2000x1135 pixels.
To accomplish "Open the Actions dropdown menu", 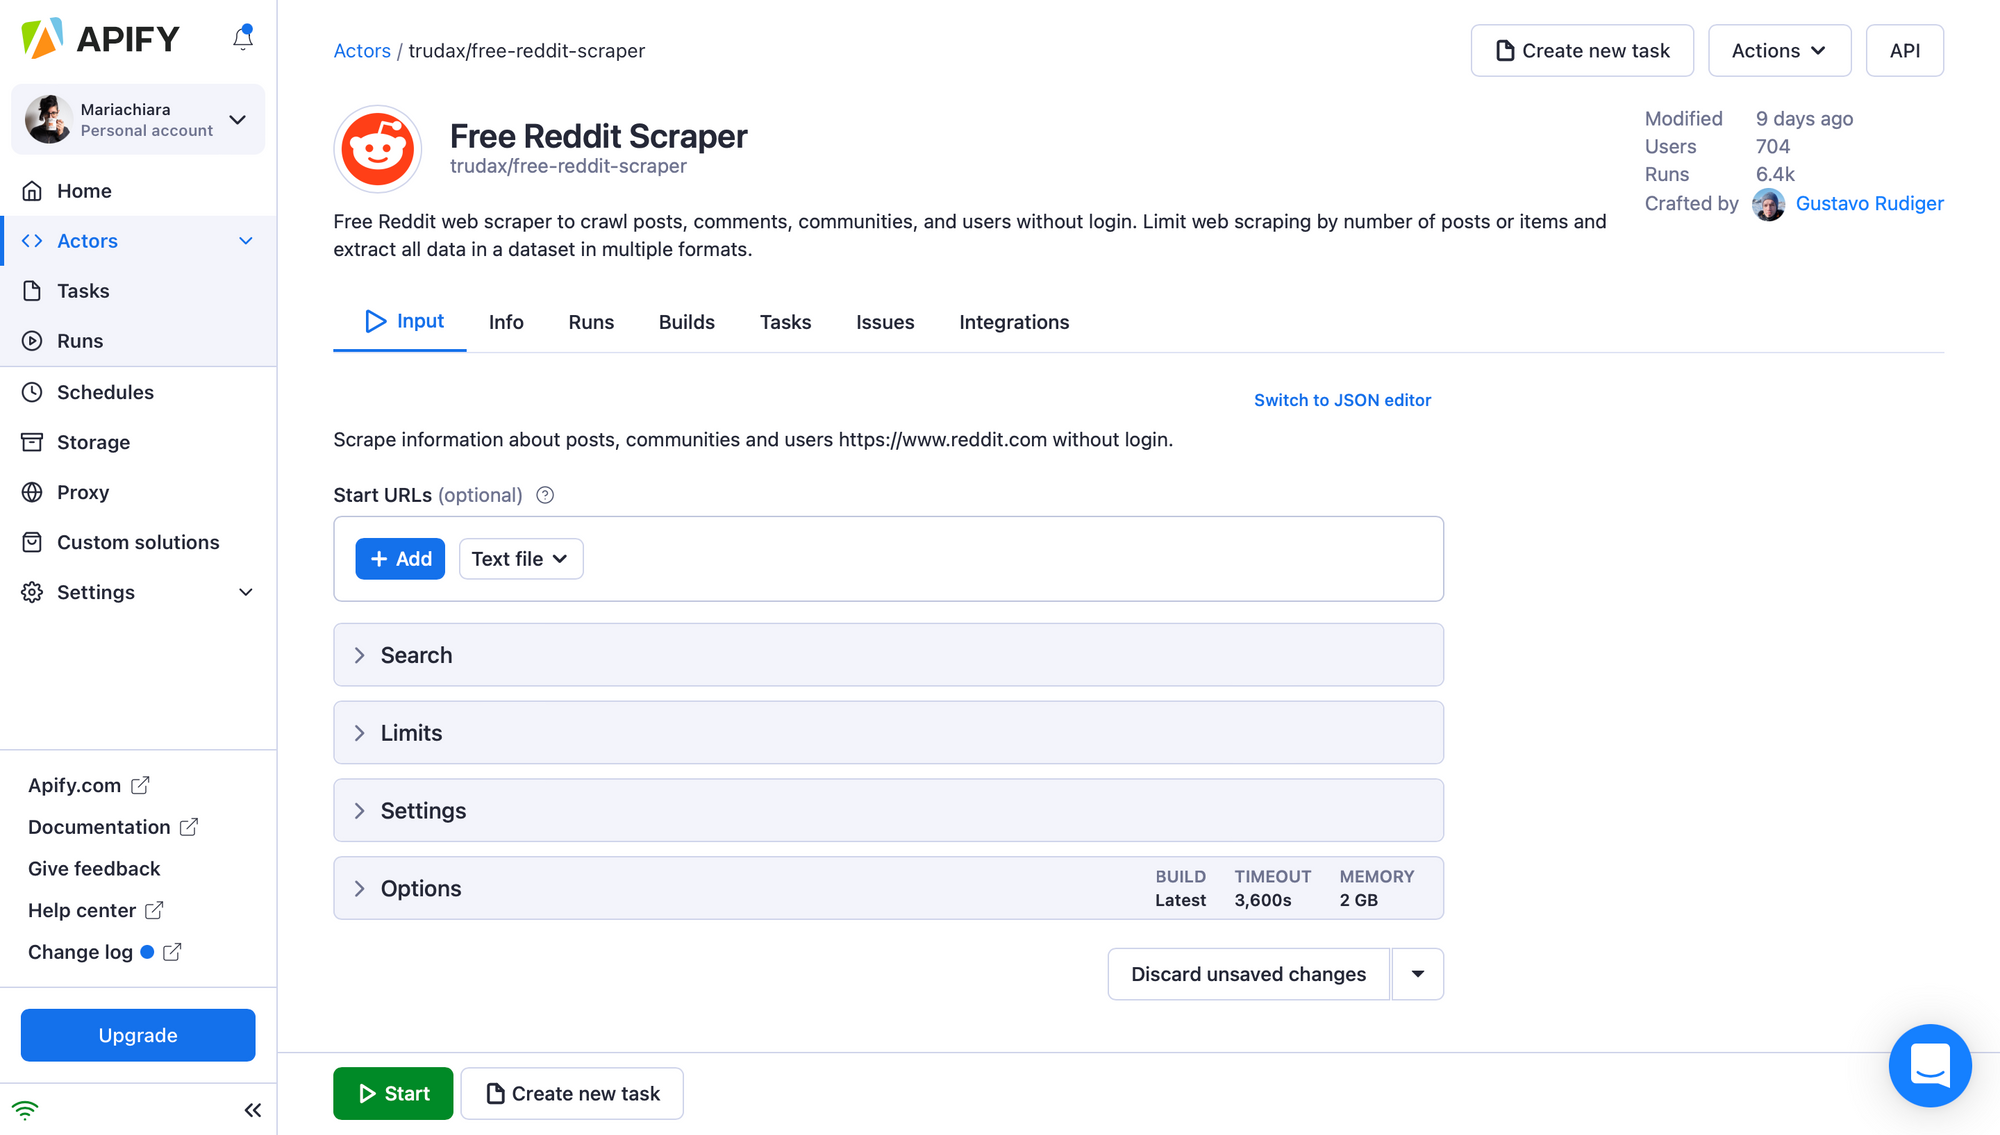I will click(1779, 50).
